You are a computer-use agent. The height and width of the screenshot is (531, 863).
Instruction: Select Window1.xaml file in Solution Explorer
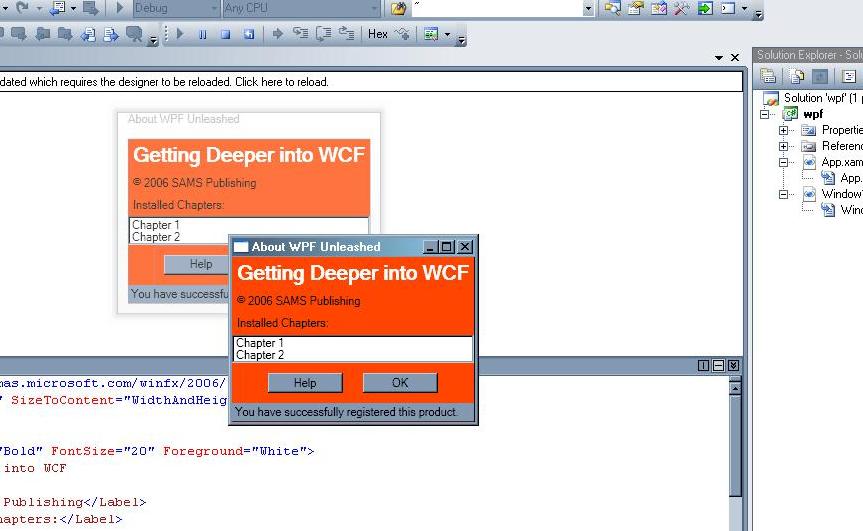pos(842,194)
